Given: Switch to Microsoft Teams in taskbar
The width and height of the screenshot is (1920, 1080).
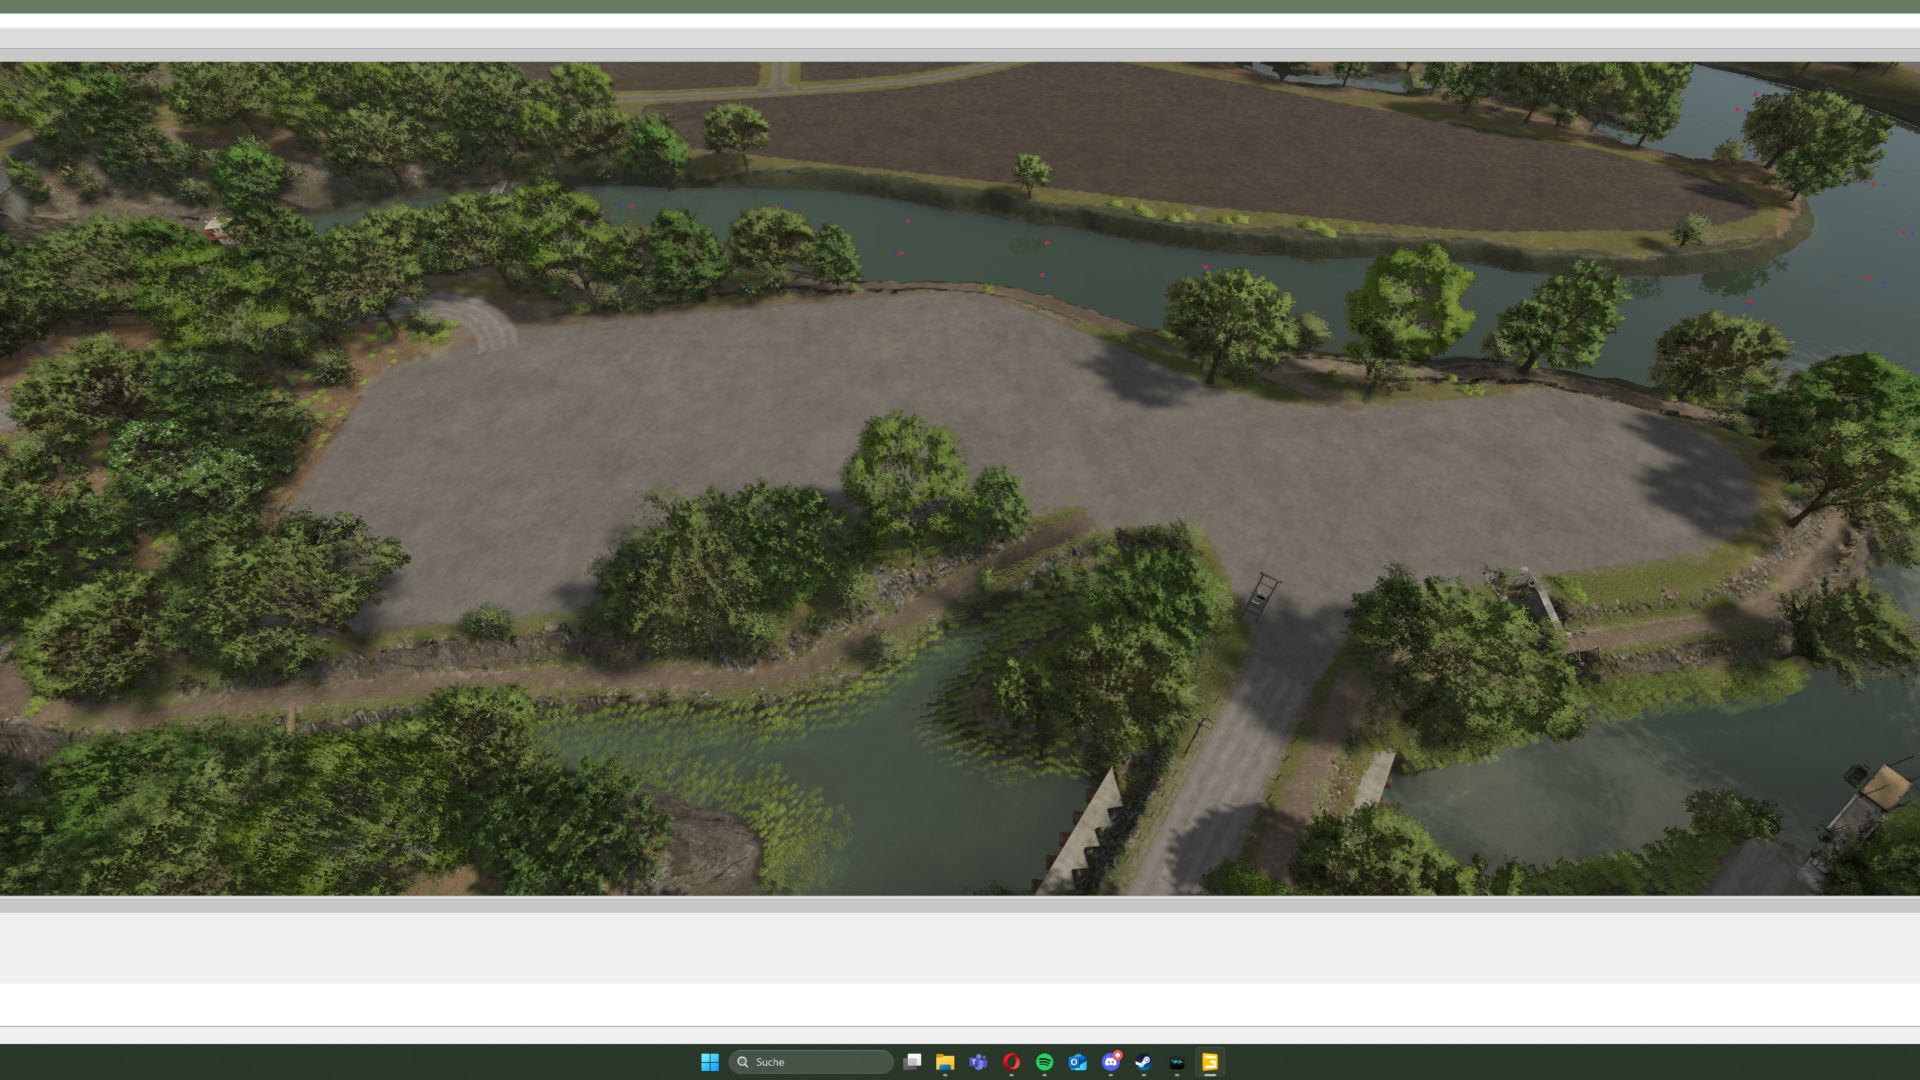Looking at the screenshot, I should coord(978,1062).
